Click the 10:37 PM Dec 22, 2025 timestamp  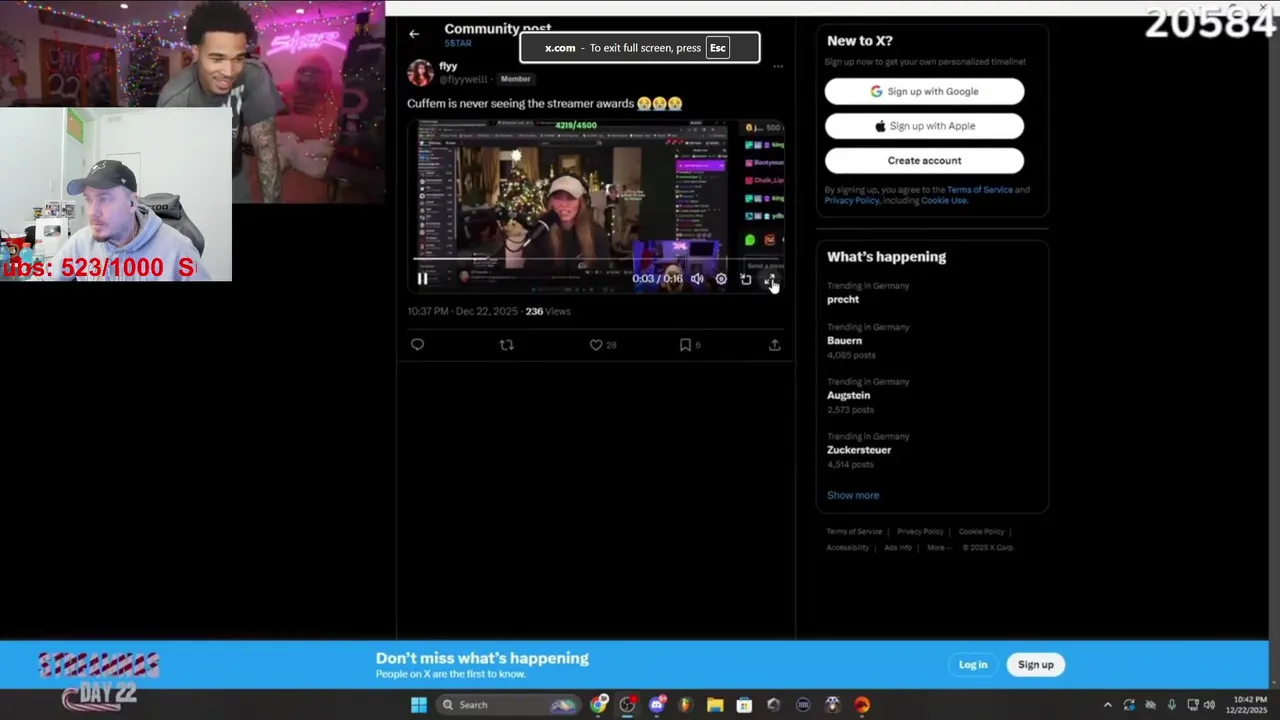tap(462, 311)
